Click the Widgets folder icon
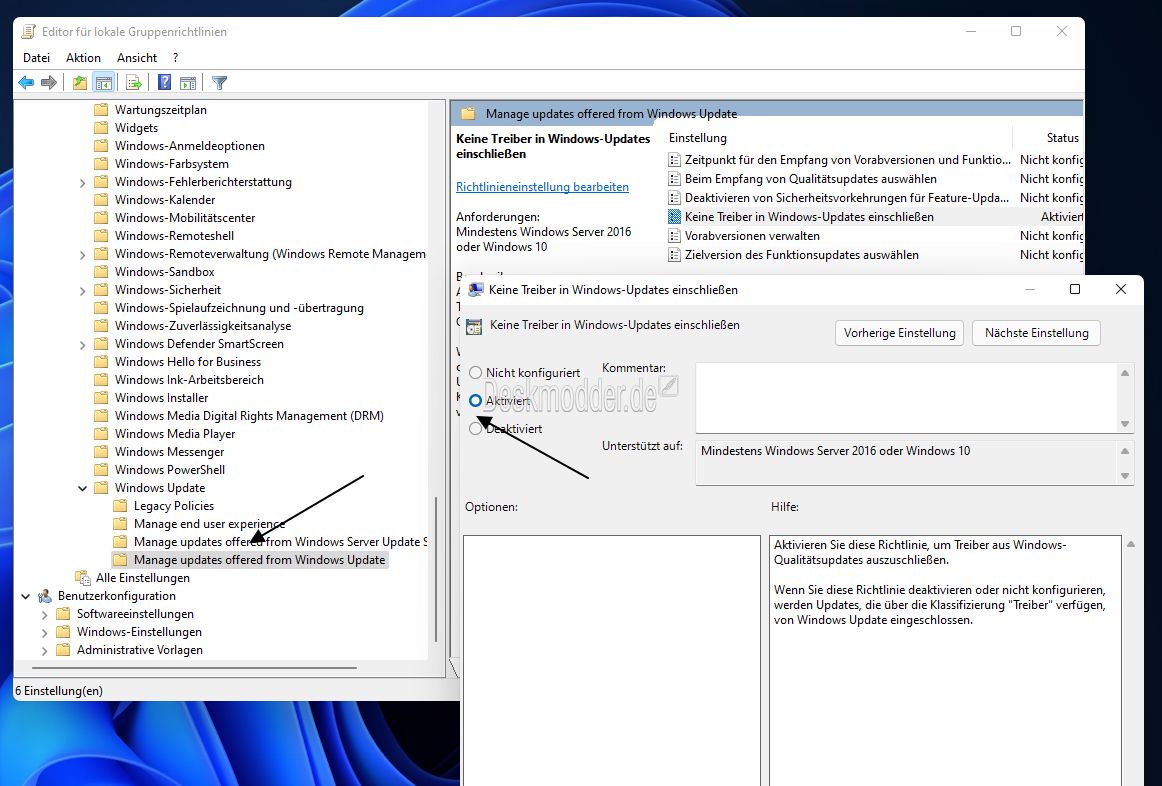Viewport: 1162px width, 786px height. (x=101, y=128)
